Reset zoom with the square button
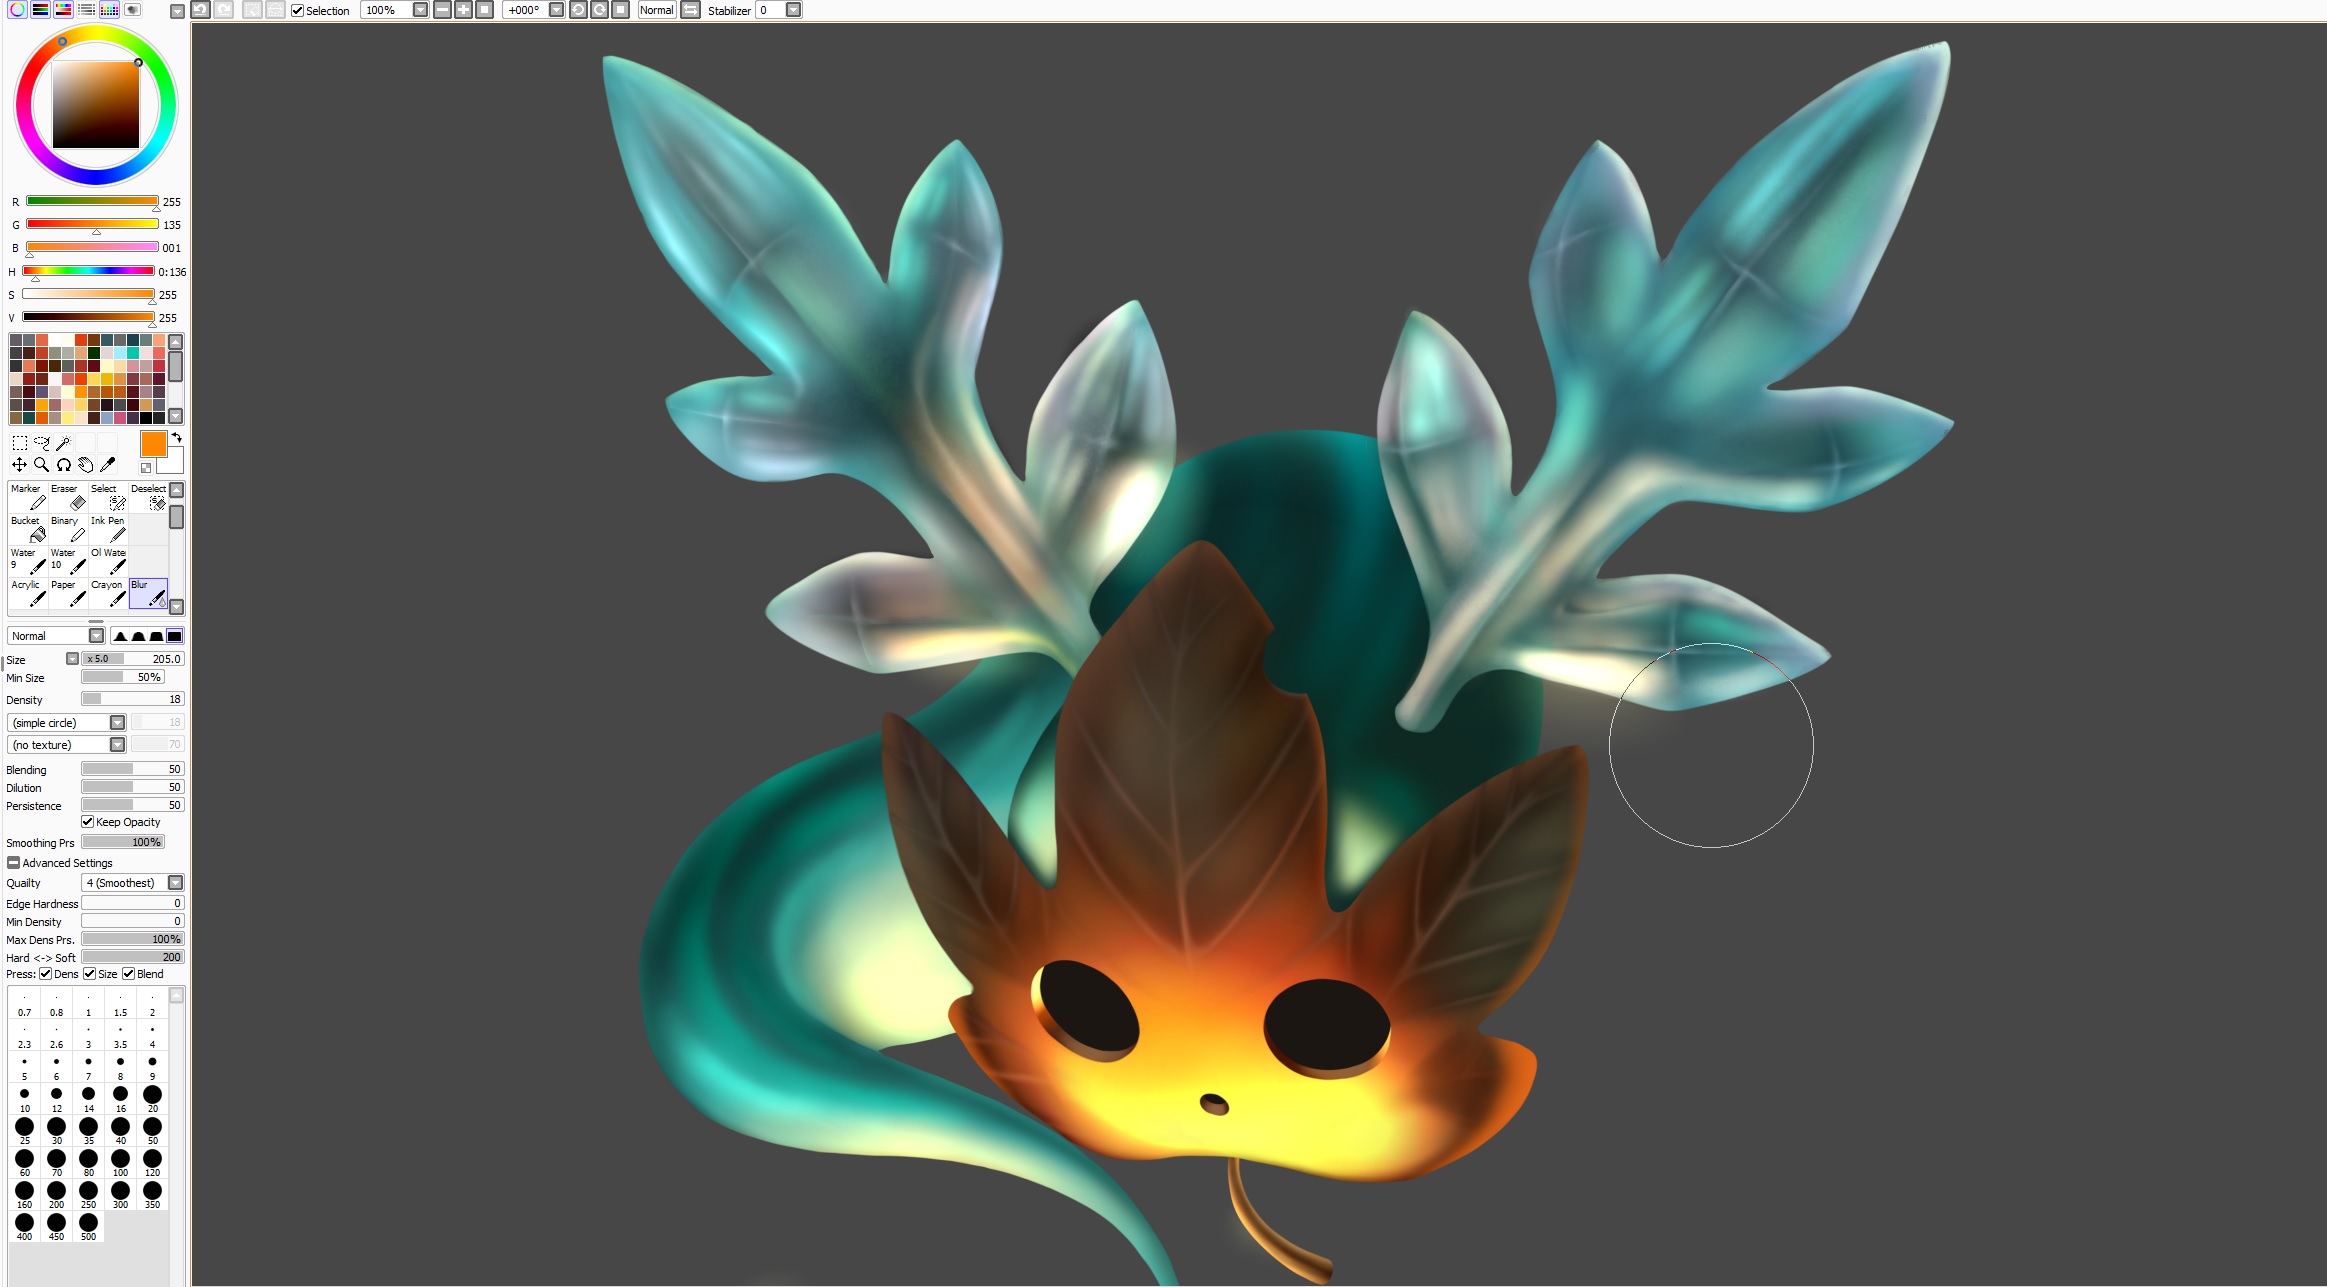 click(x=484, y=10)
